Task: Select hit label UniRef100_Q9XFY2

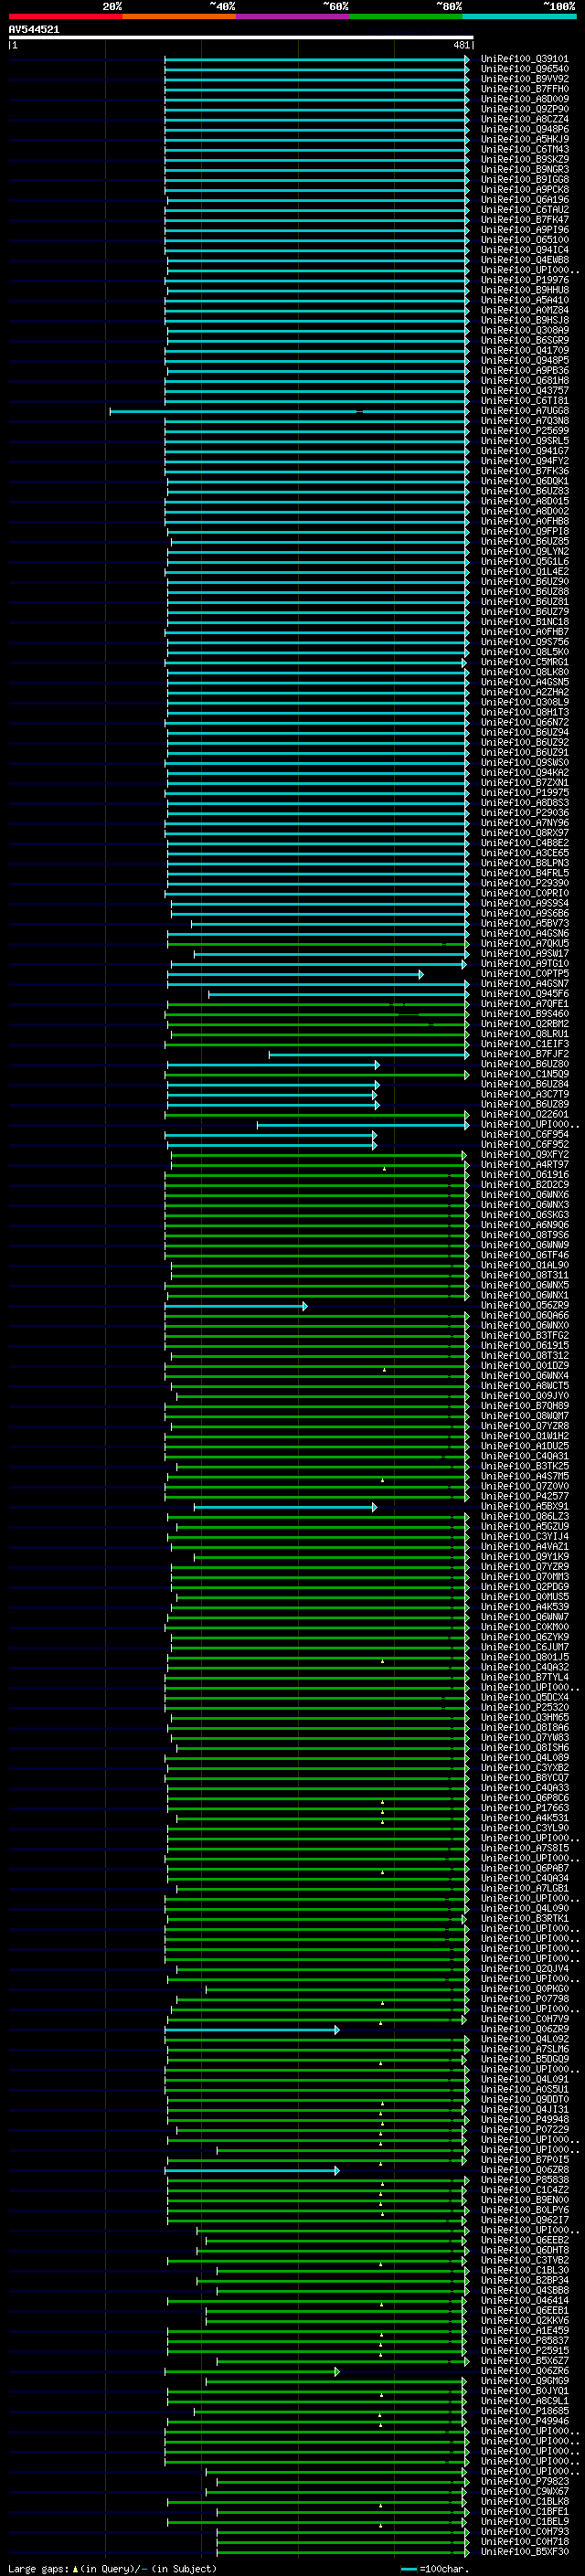Action: coord(524,1155)
